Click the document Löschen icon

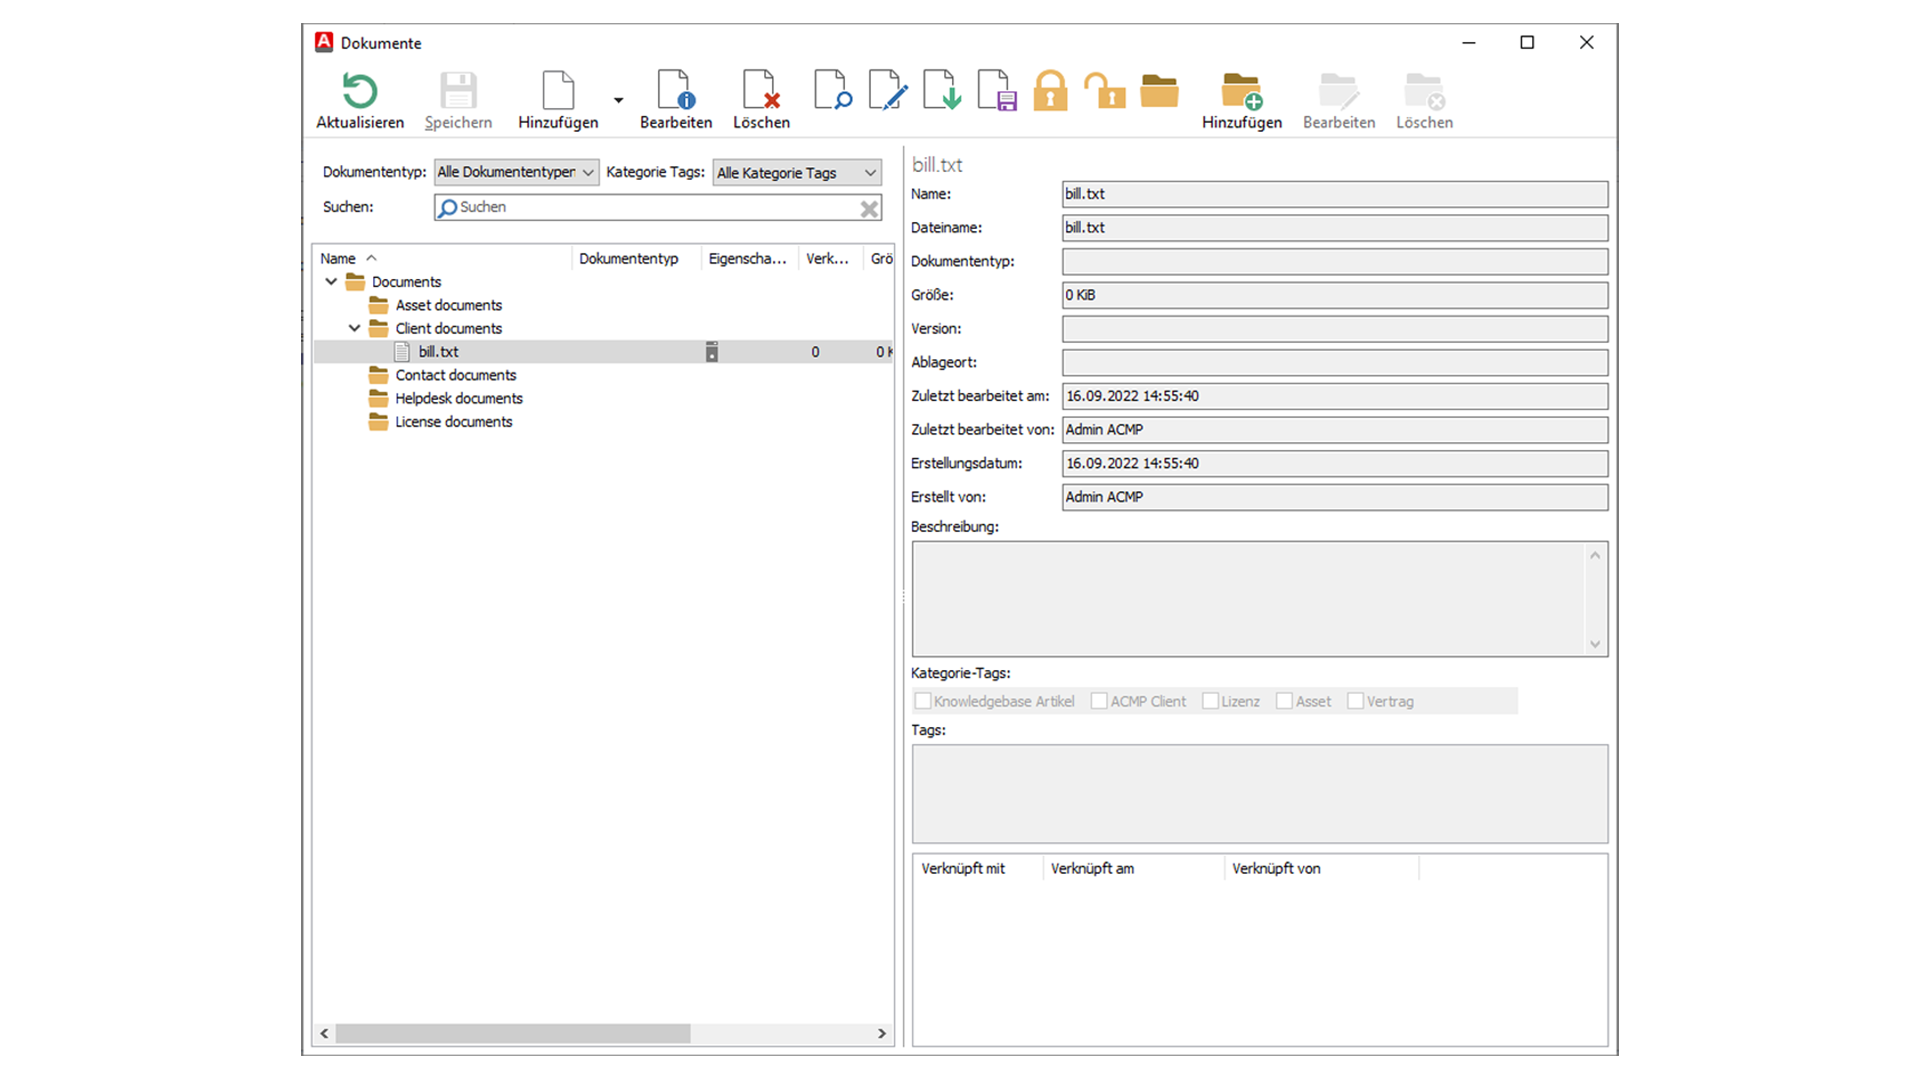(x=761, y=91)
